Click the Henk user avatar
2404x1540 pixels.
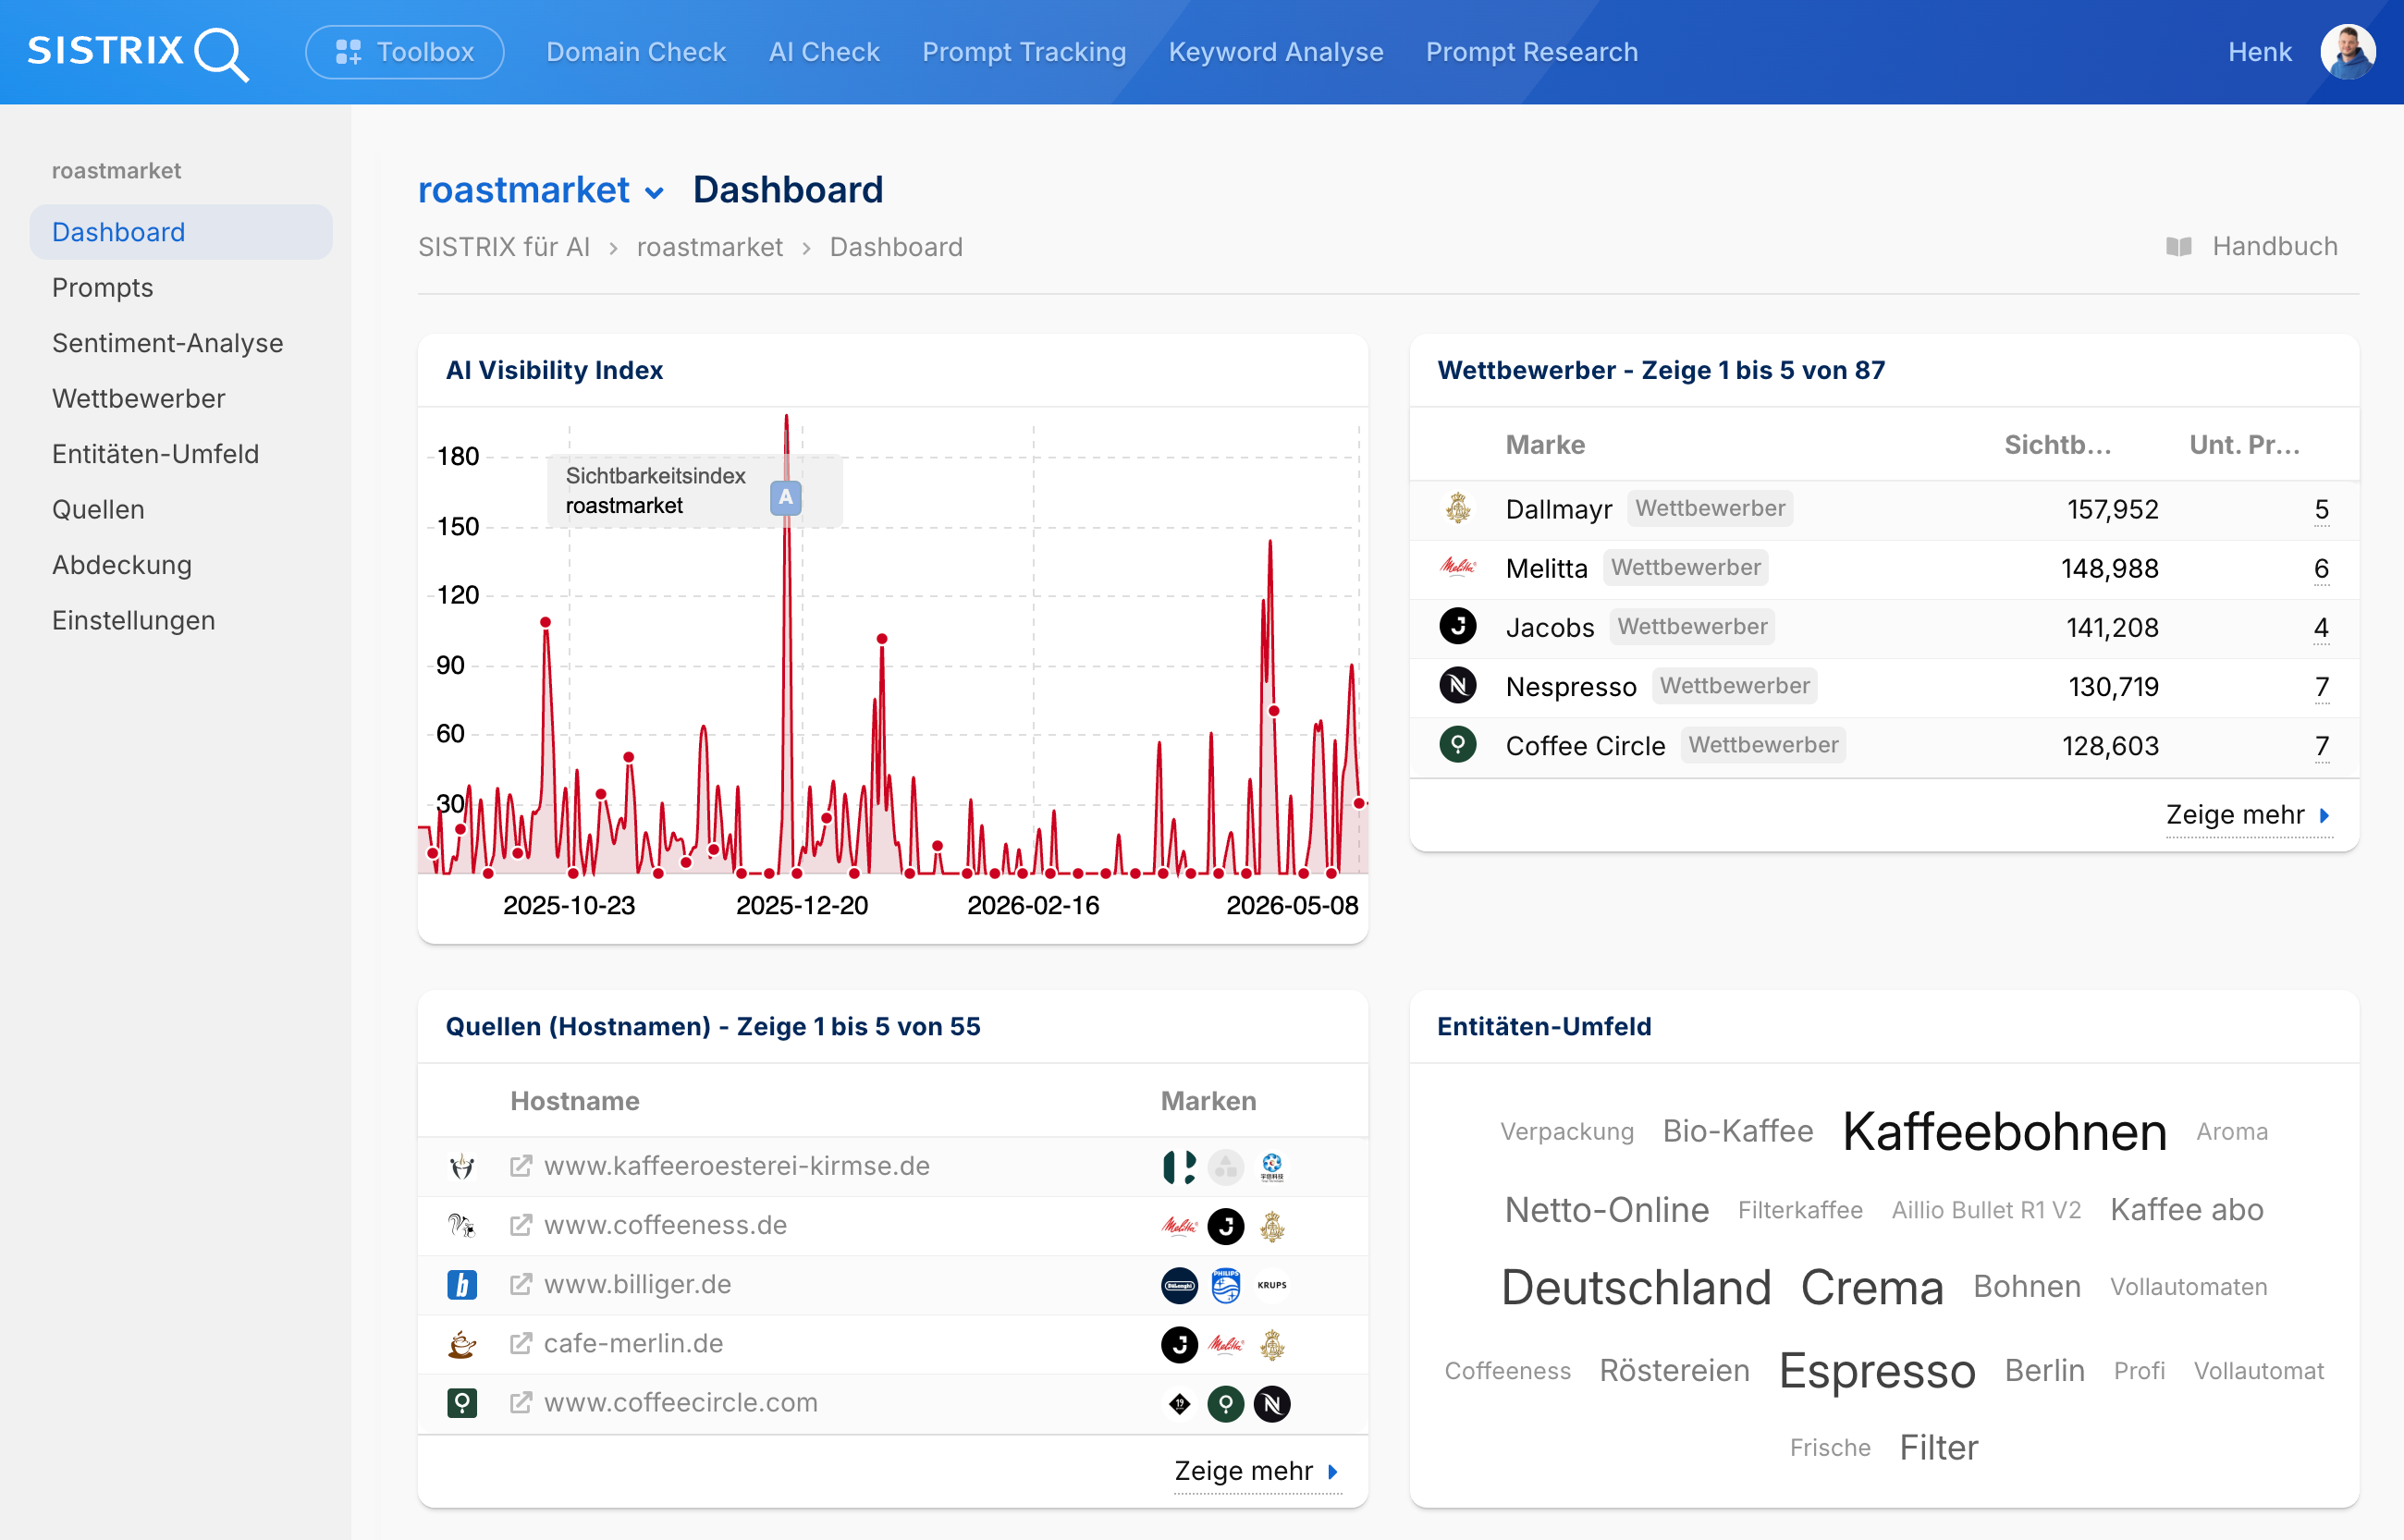2347,52
